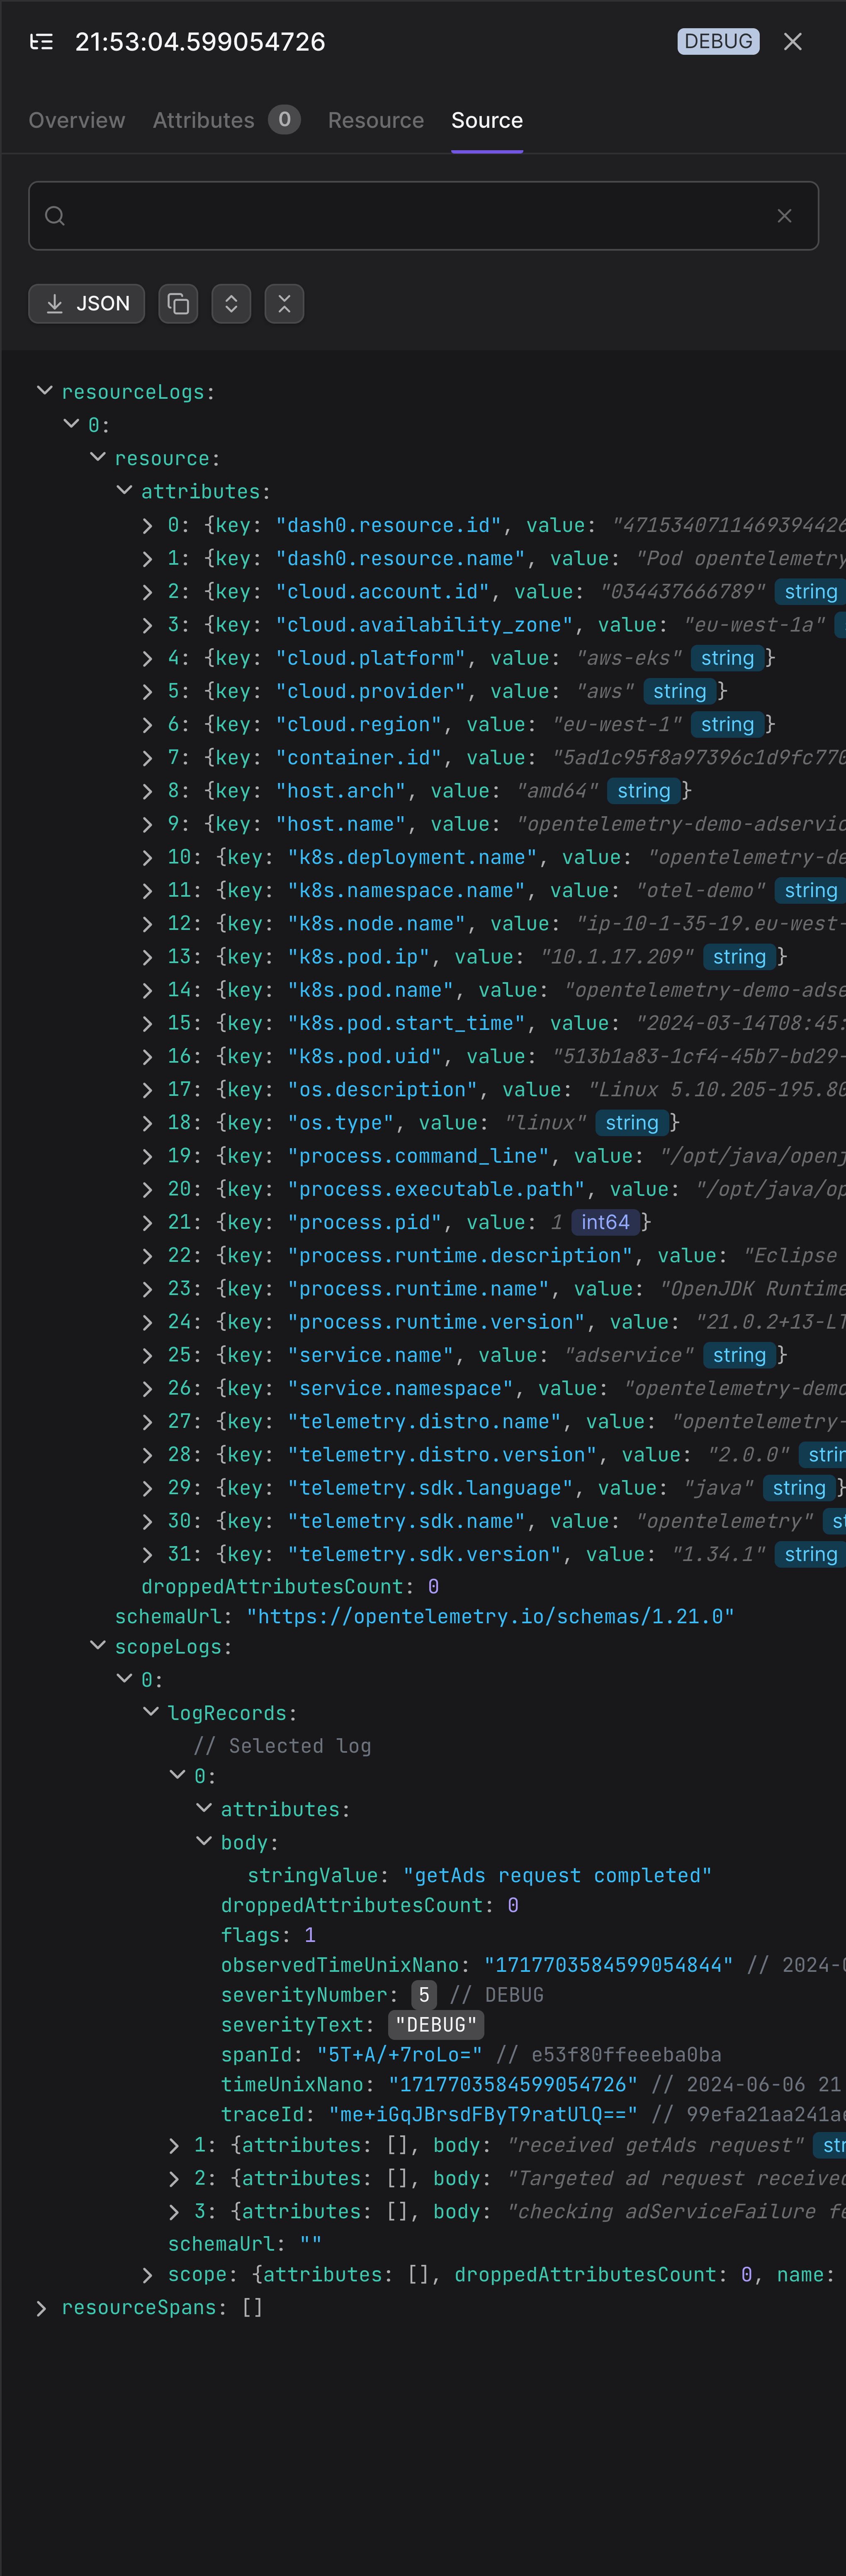This screenshot has width=846, height=2576.
Task: Click the DEBUG severity badge
Action: pos(718,41)
